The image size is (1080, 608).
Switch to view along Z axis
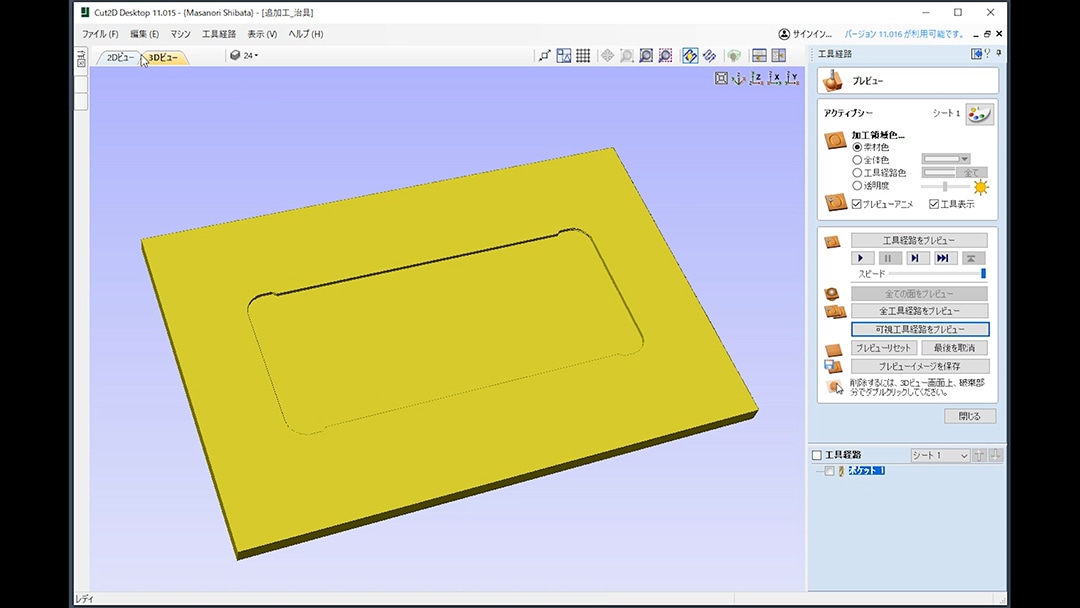coord(756,78)
